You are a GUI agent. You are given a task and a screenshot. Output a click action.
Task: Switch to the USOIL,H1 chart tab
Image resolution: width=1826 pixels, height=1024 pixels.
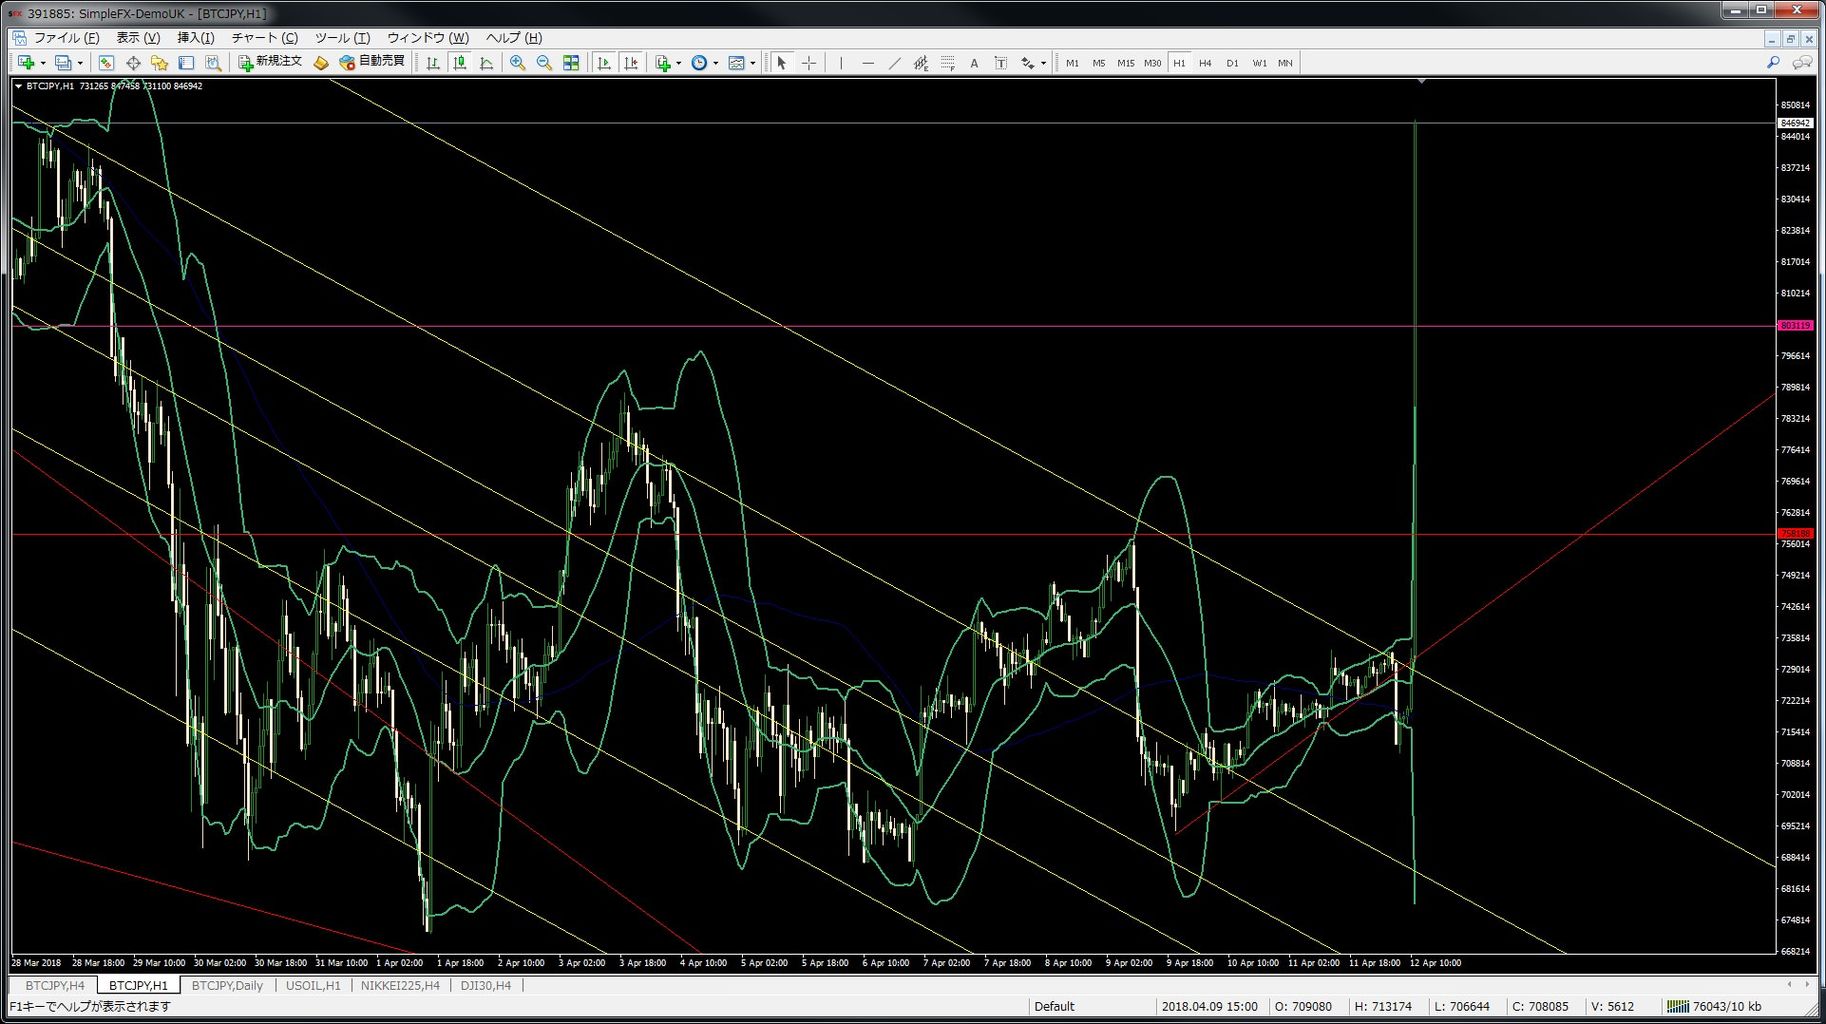(313, 986)
